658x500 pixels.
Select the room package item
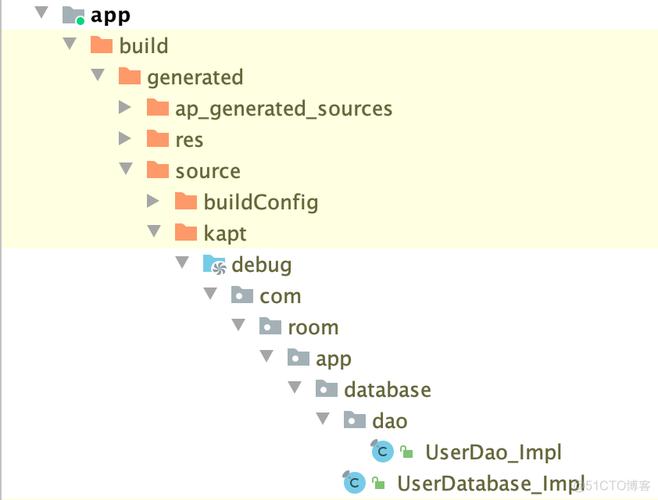pos(313,327)
